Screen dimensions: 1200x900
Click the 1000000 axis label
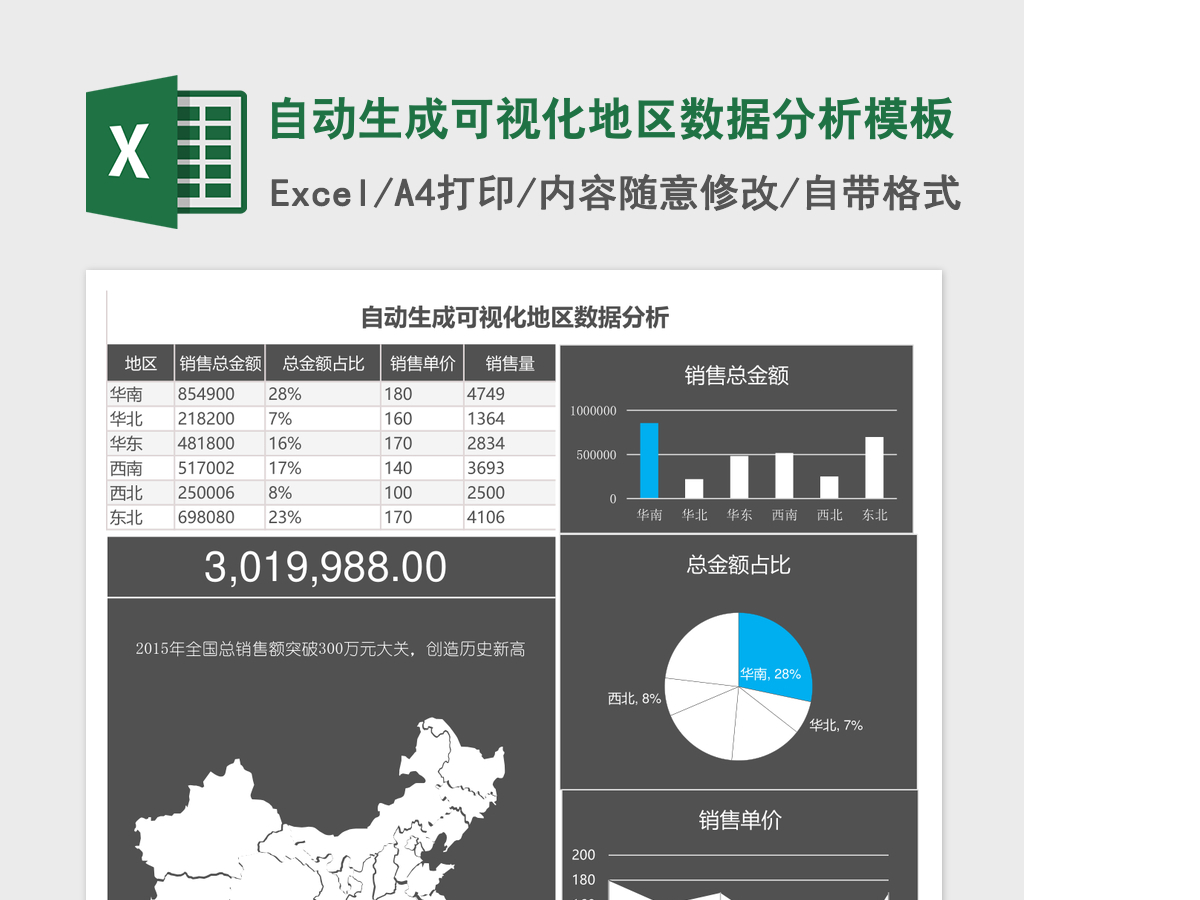click(594, 411)
